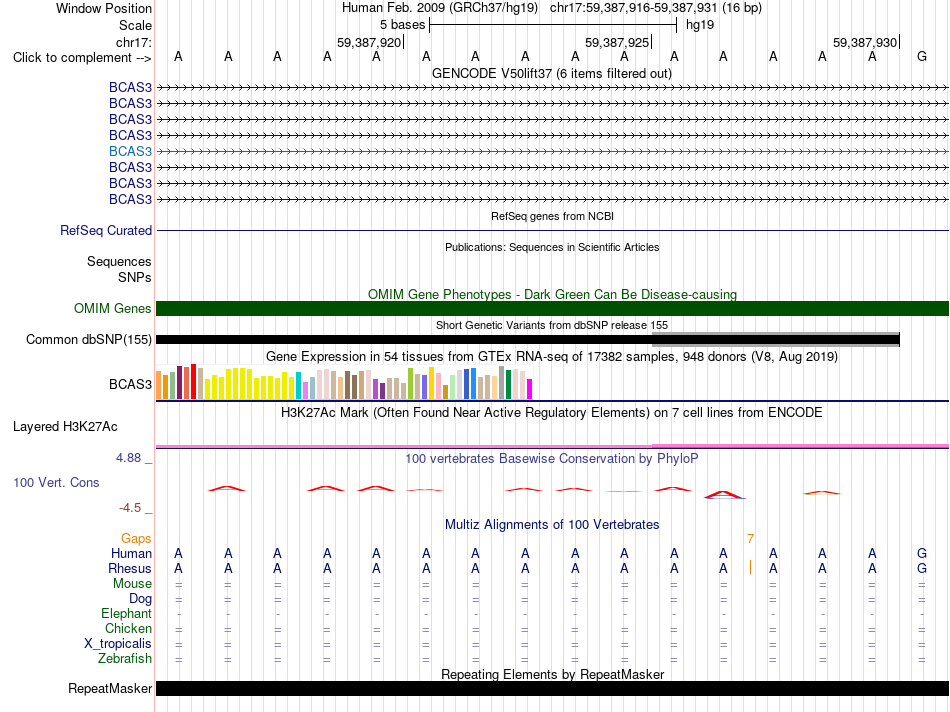Click to complement the base sequence
This screenshot has height=712, width=950.
(82, 58)
